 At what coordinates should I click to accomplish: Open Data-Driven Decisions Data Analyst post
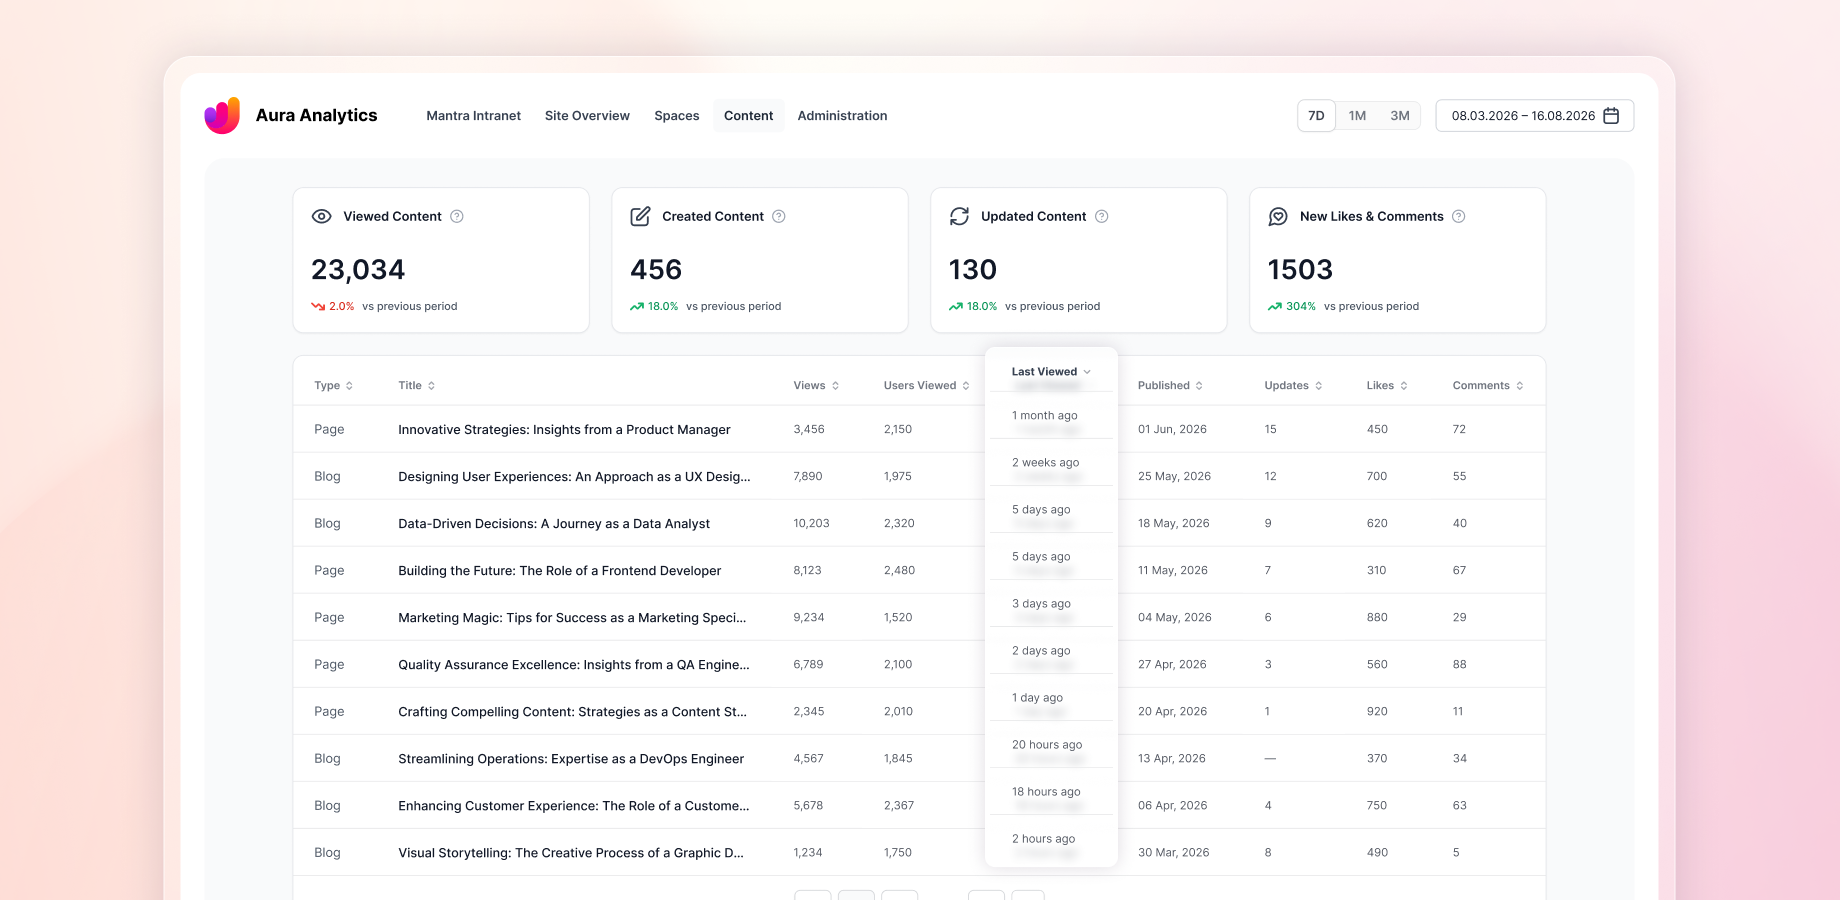pyautogui.click(x=554, y=523)
